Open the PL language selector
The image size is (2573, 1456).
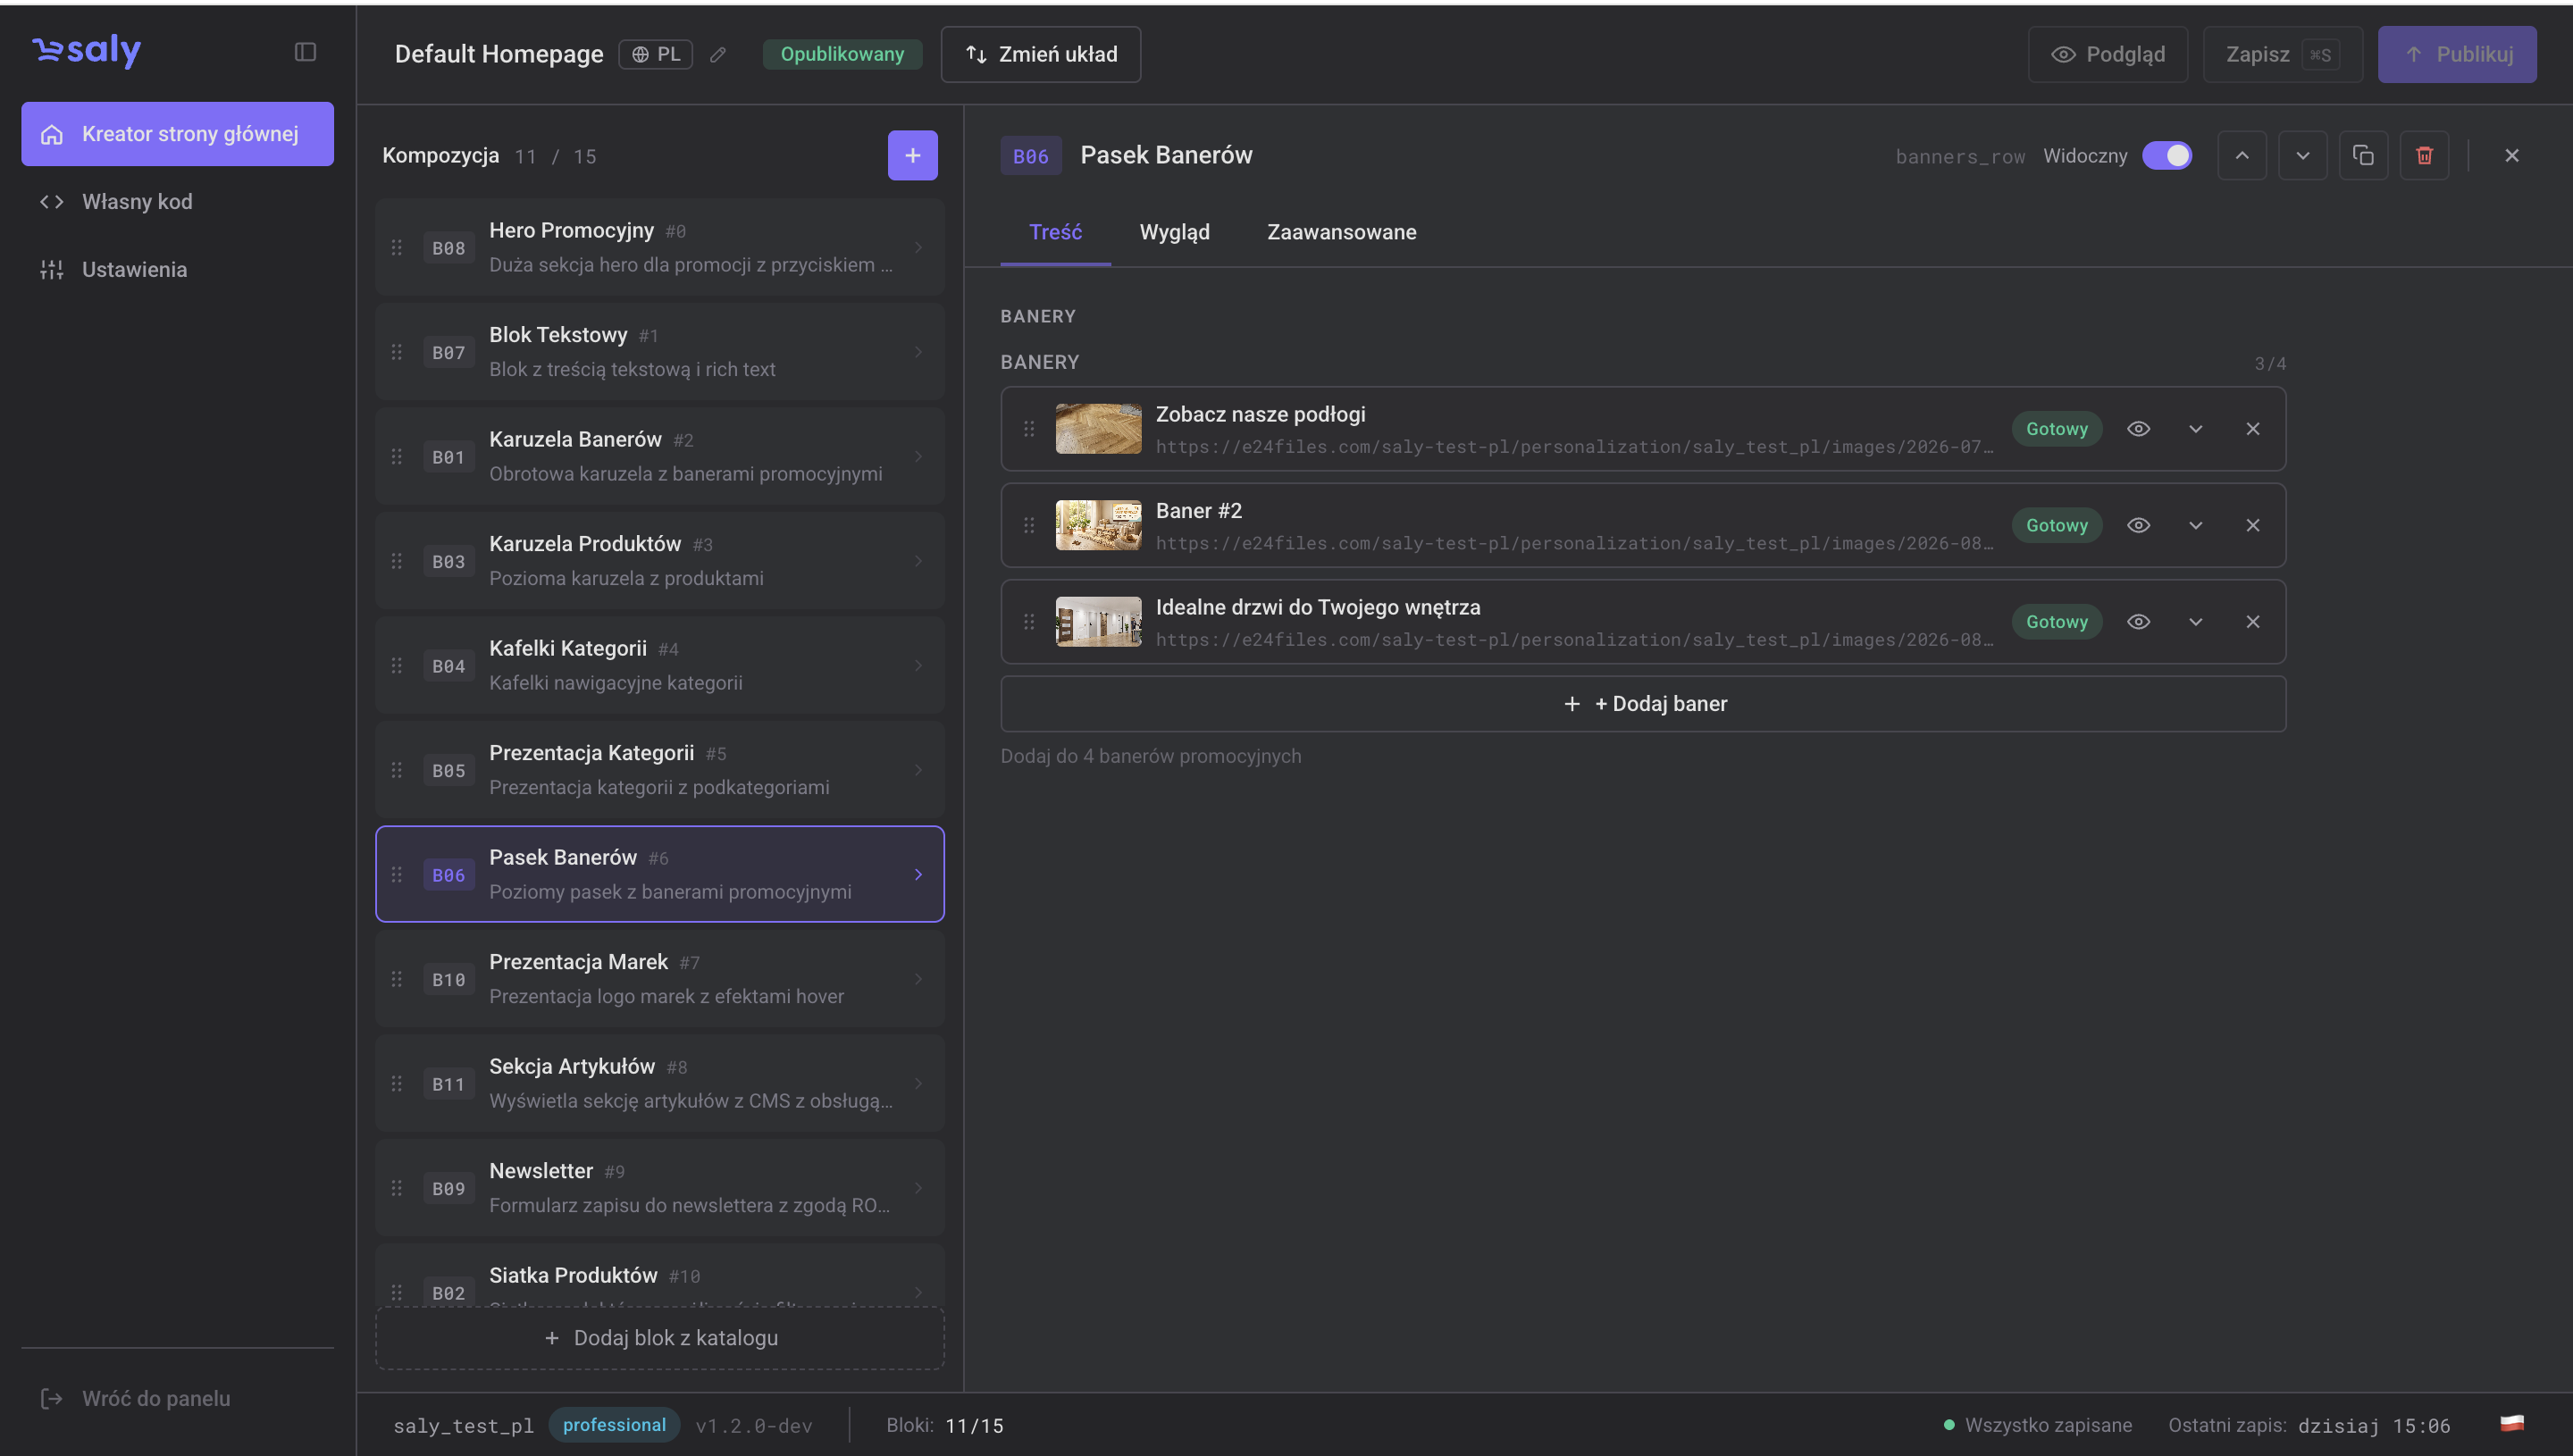(656, 54)
